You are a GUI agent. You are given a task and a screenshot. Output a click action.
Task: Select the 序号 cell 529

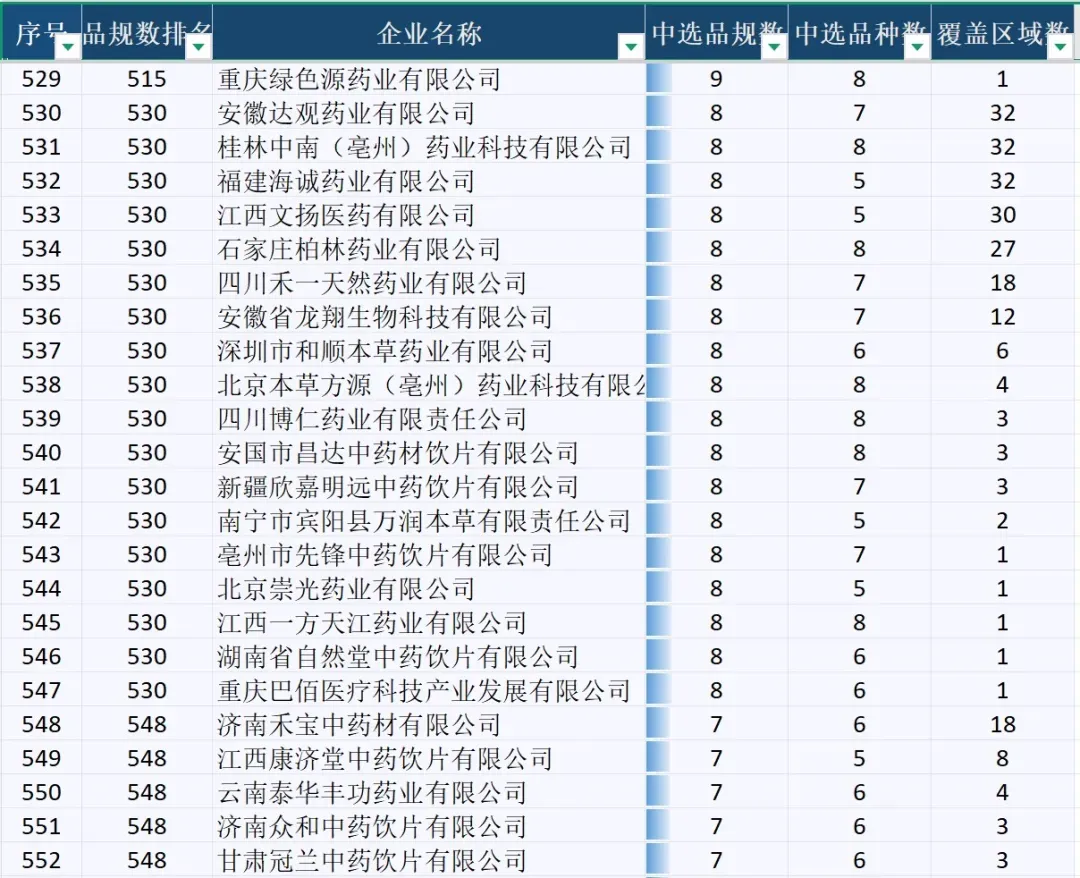pyautogui.click(x=41, y=79)
